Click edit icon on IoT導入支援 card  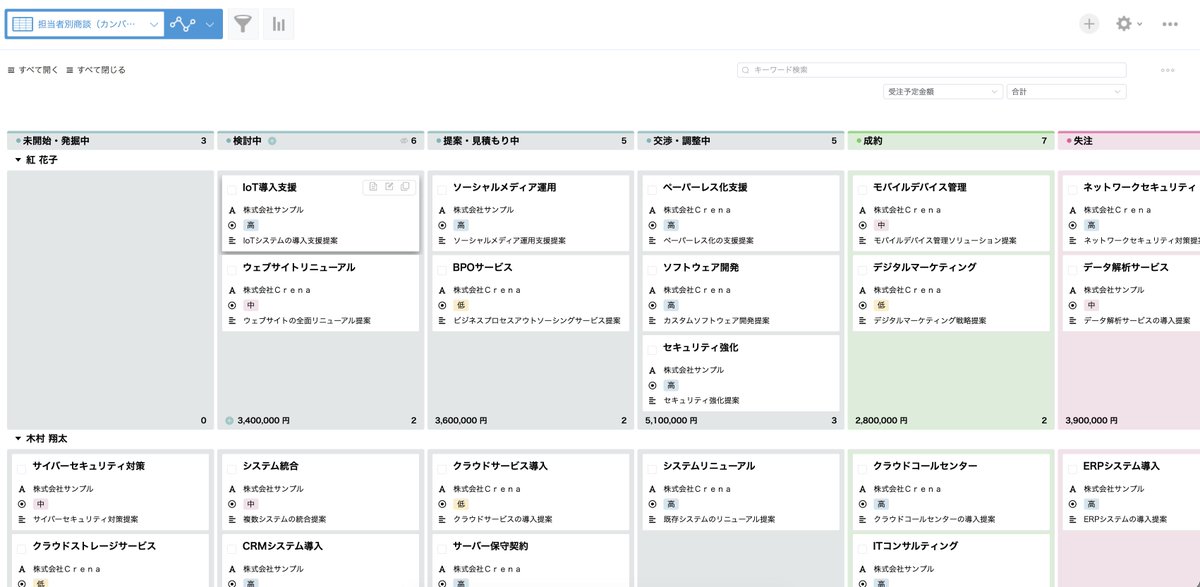389,187
